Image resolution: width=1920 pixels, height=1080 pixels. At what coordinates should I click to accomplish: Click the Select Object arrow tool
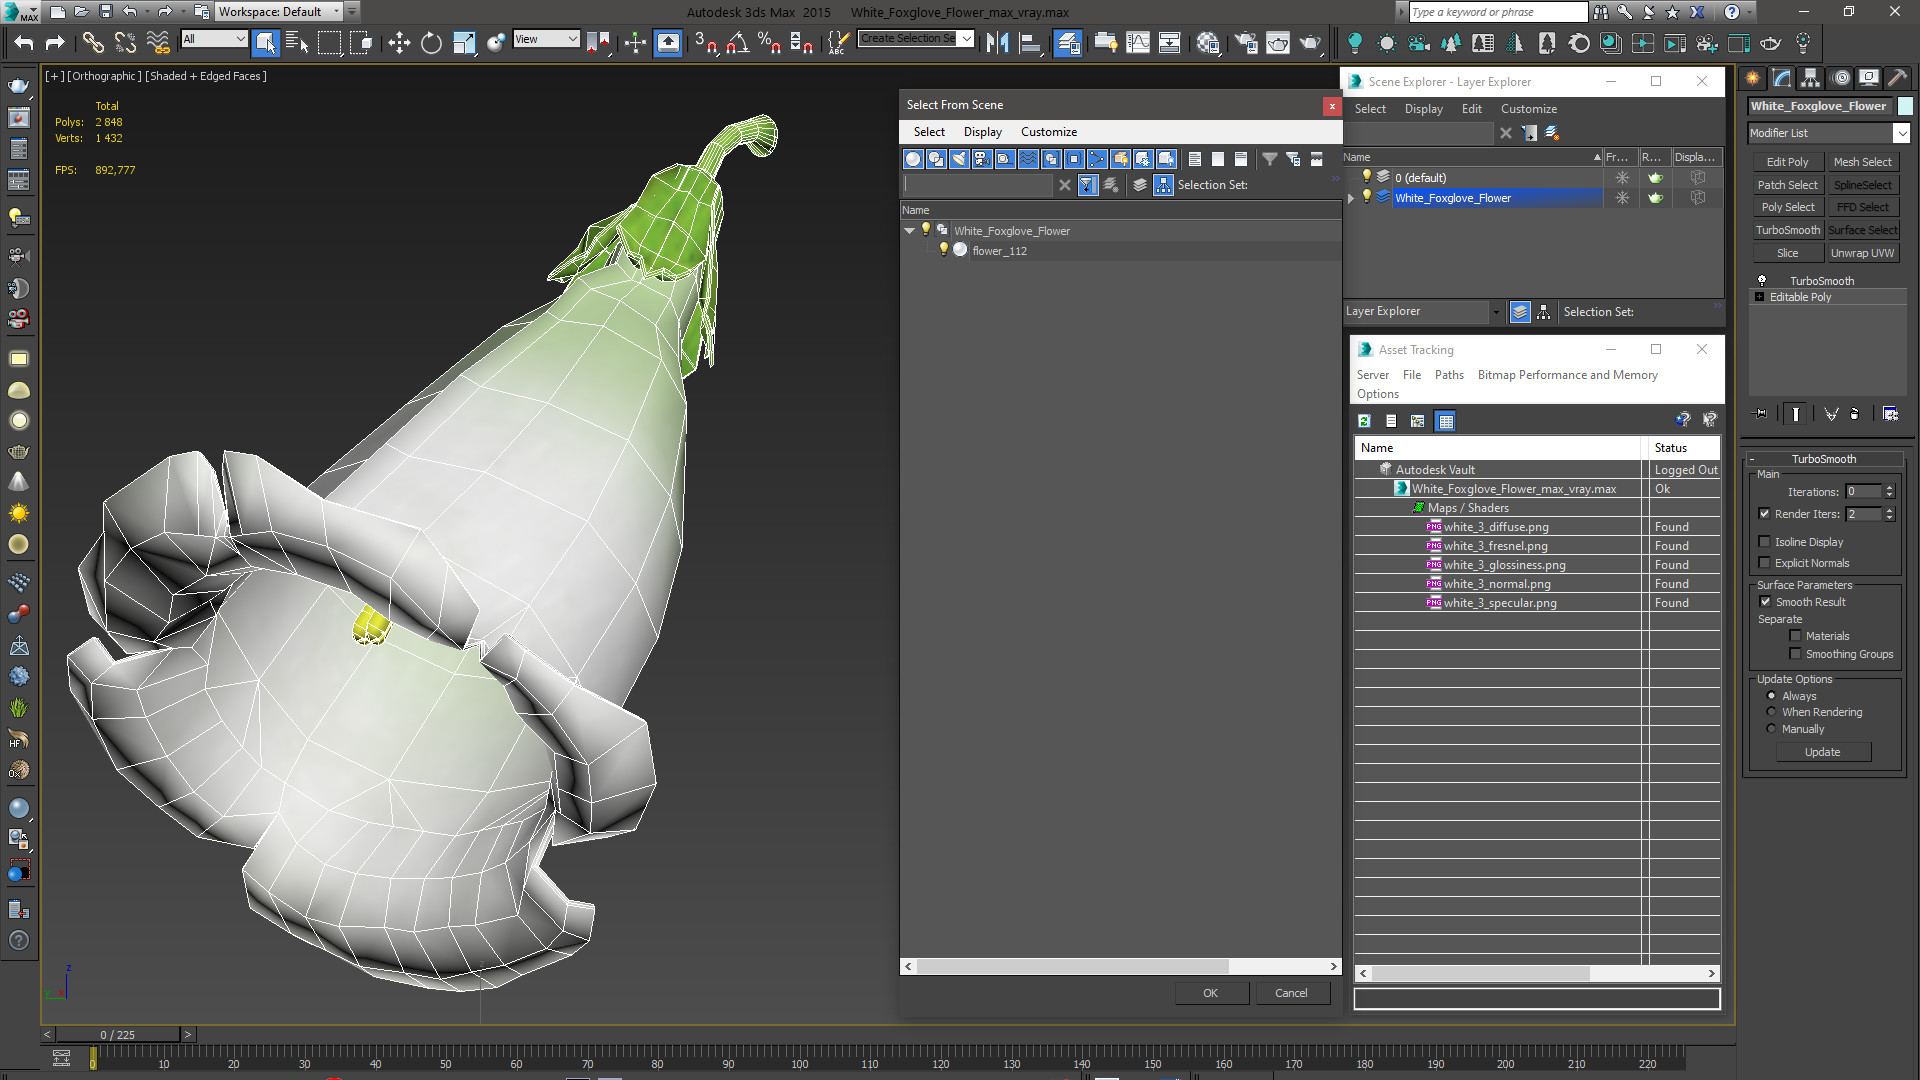point(265,42)
